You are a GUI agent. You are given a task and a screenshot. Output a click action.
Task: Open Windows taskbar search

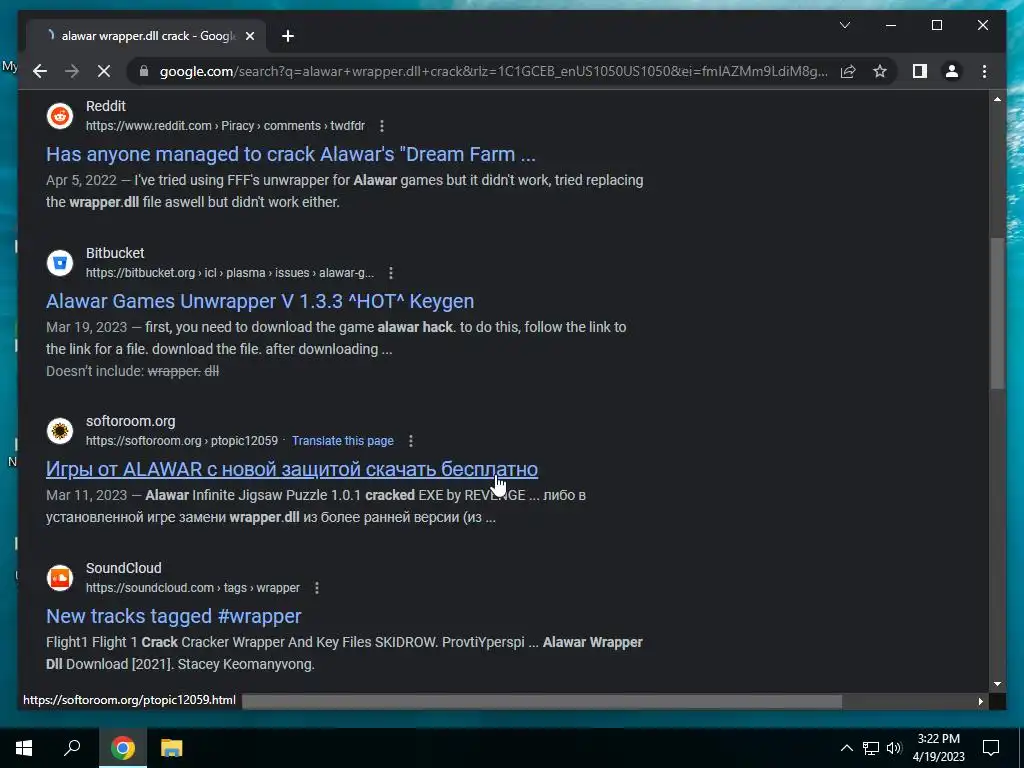tap(72, 748)
